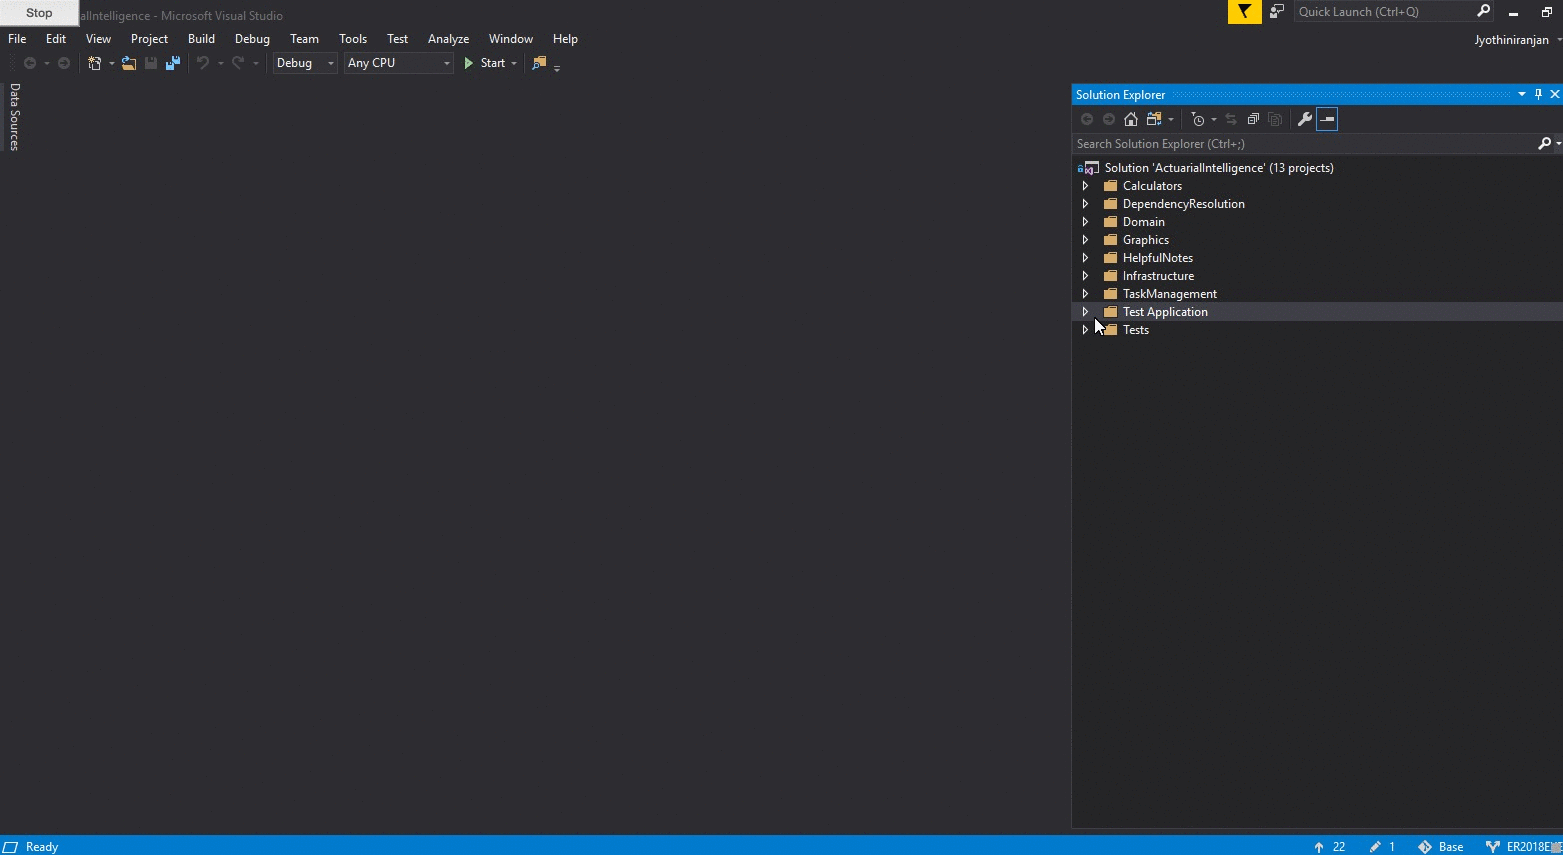
Task: Open the Project menu
Action: [149, 39]
